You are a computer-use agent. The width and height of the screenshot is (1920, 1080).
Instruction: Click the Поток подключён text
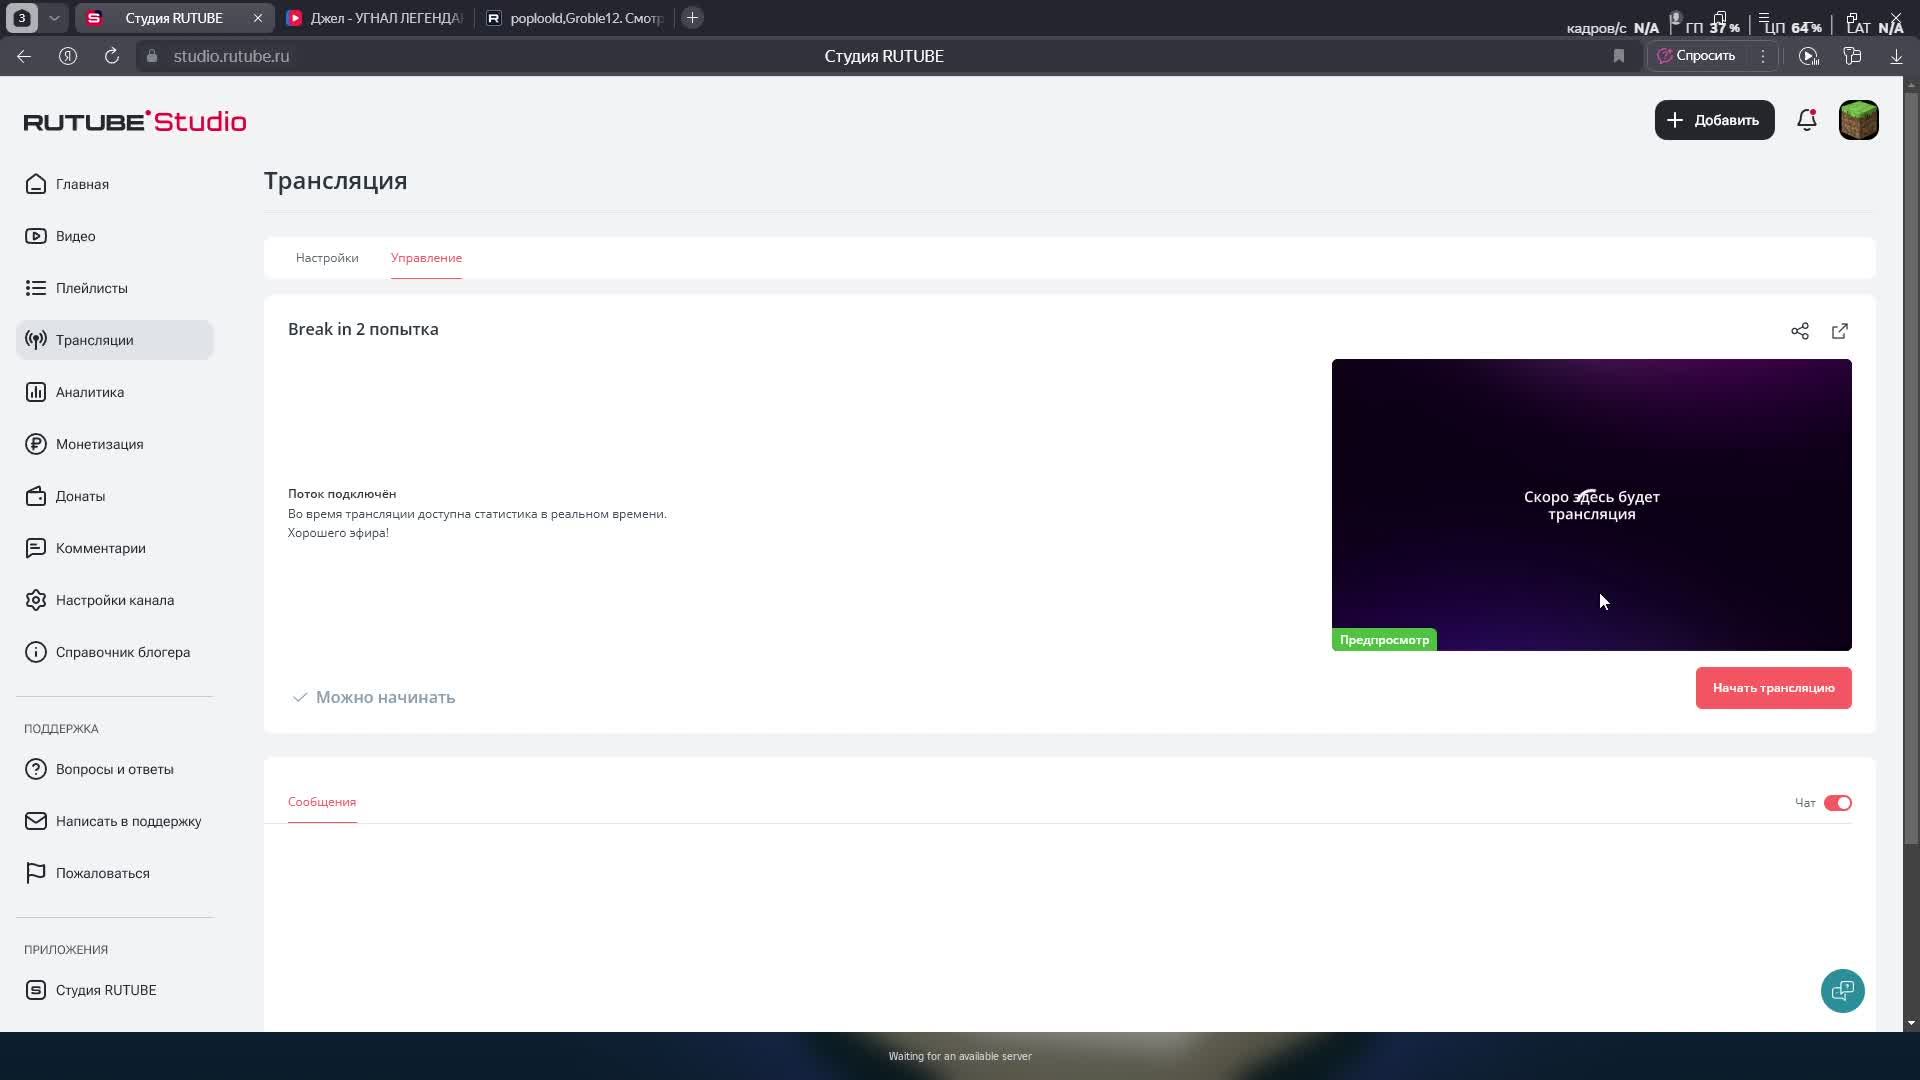click(x=342, y=494)
